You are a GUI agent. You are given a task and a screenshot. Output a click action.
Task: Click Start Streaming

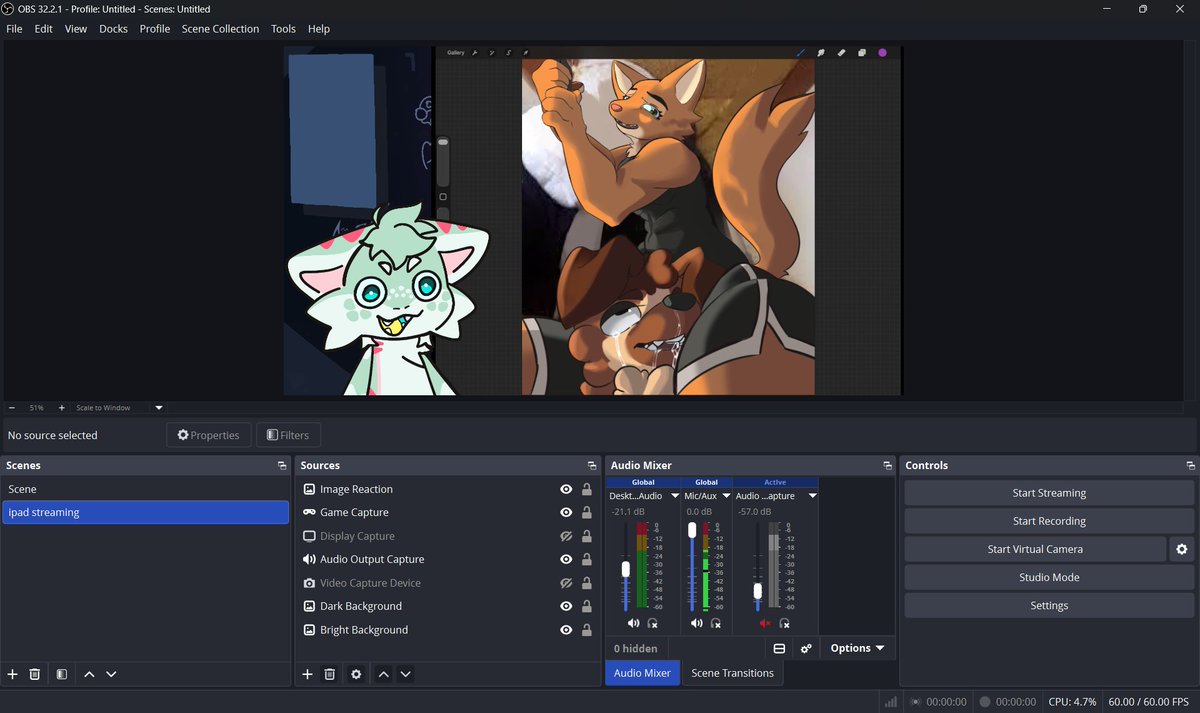[x=1049, y=493]
